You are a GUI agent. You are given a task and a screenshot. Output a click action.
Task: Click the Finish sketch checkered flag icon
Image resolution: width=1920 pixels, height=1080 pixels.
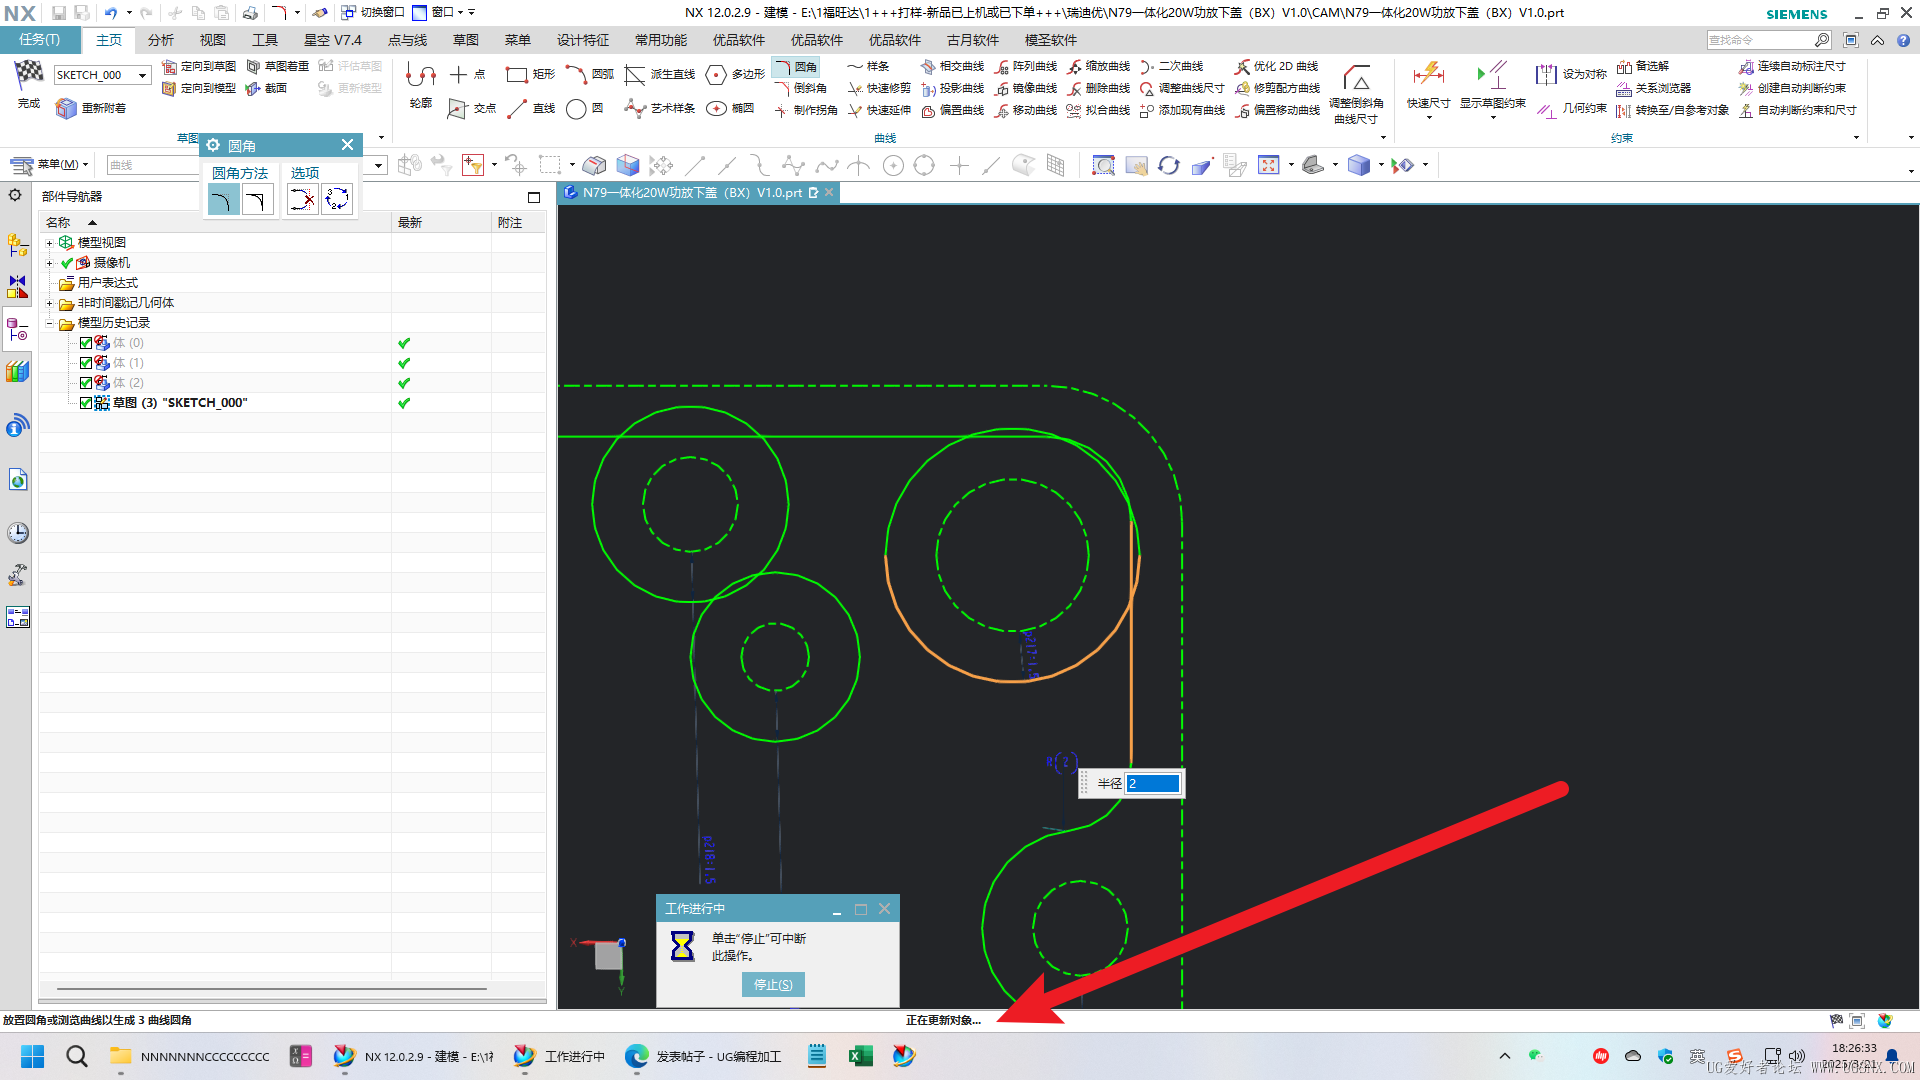tap(29, 73)
